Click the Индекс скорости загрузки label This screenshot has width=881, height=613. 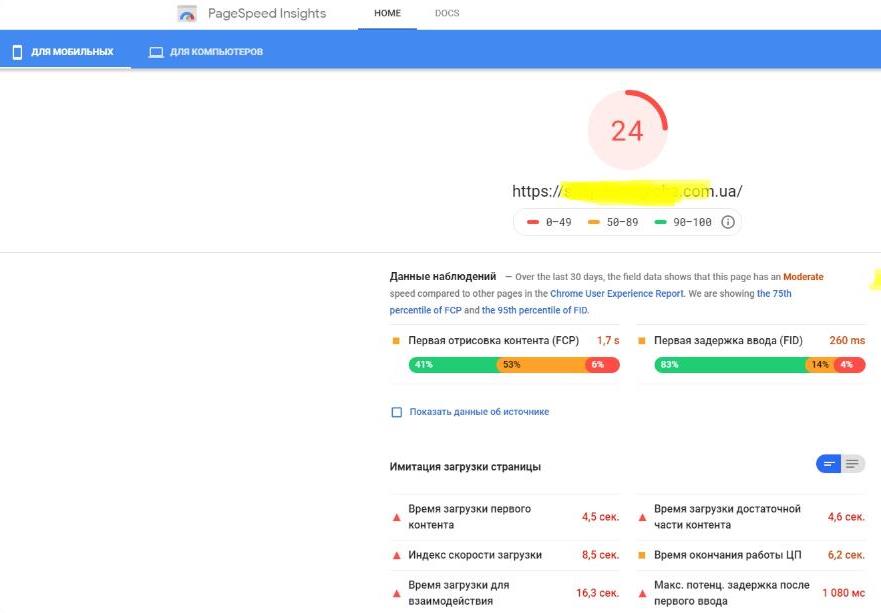(475, 555)
